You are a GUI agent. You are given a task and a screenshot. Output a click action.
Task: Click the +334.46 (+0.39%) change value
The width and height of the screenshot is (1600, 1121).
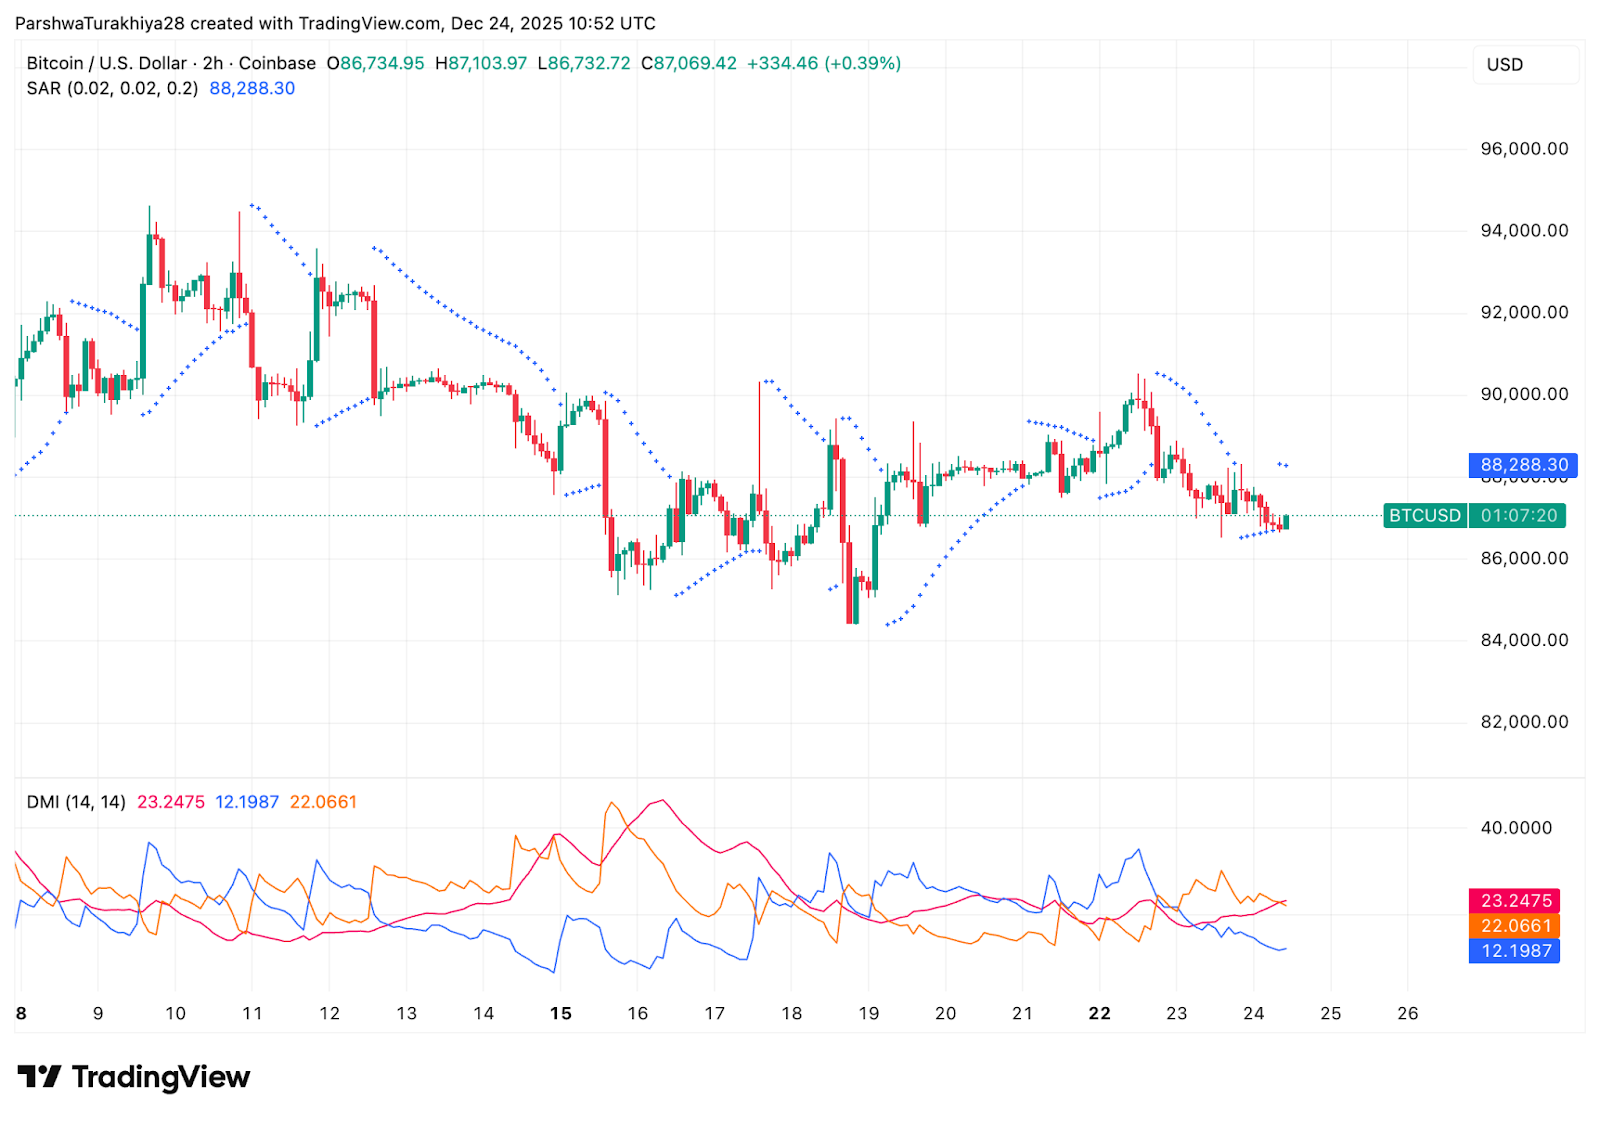click(x=823, y=63)
